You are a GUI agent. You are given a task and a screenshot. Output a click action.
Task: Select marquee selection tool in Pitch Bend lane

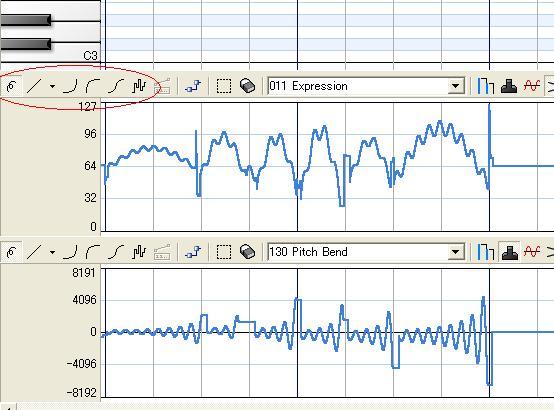coord(224,252)
